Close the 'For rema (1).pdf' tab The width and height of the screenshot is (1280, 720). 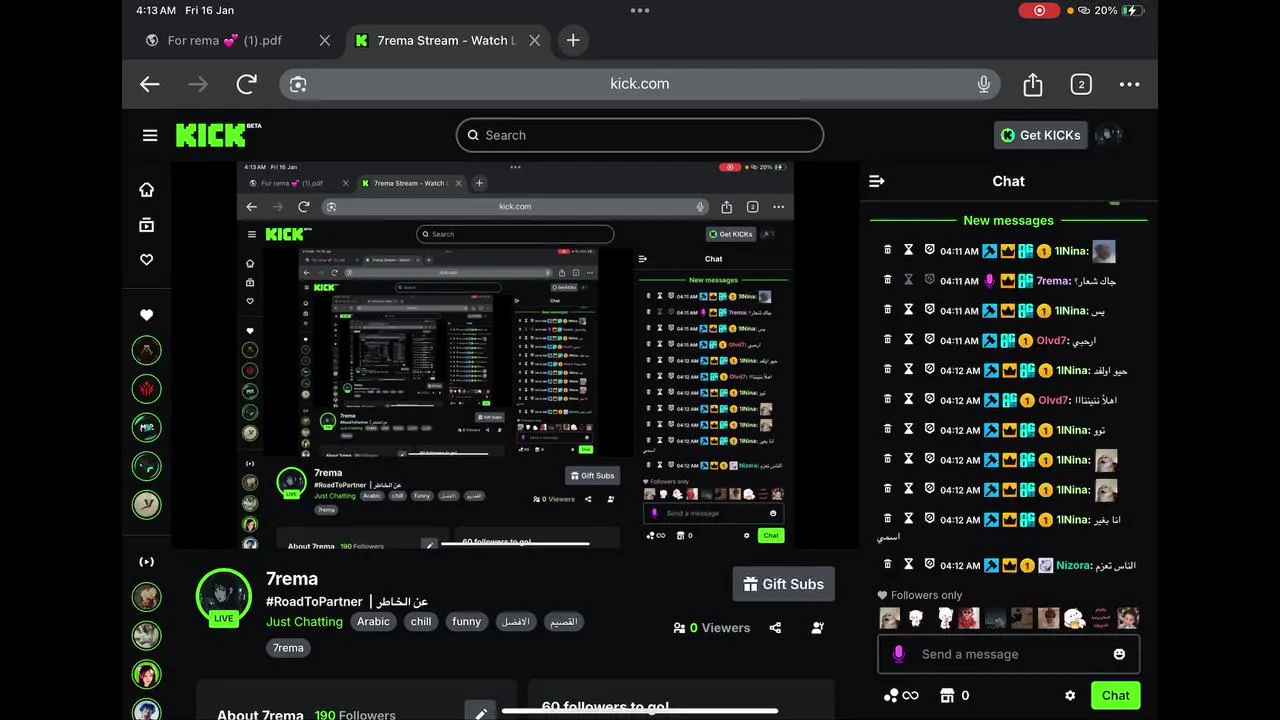[x=324, y=40]
